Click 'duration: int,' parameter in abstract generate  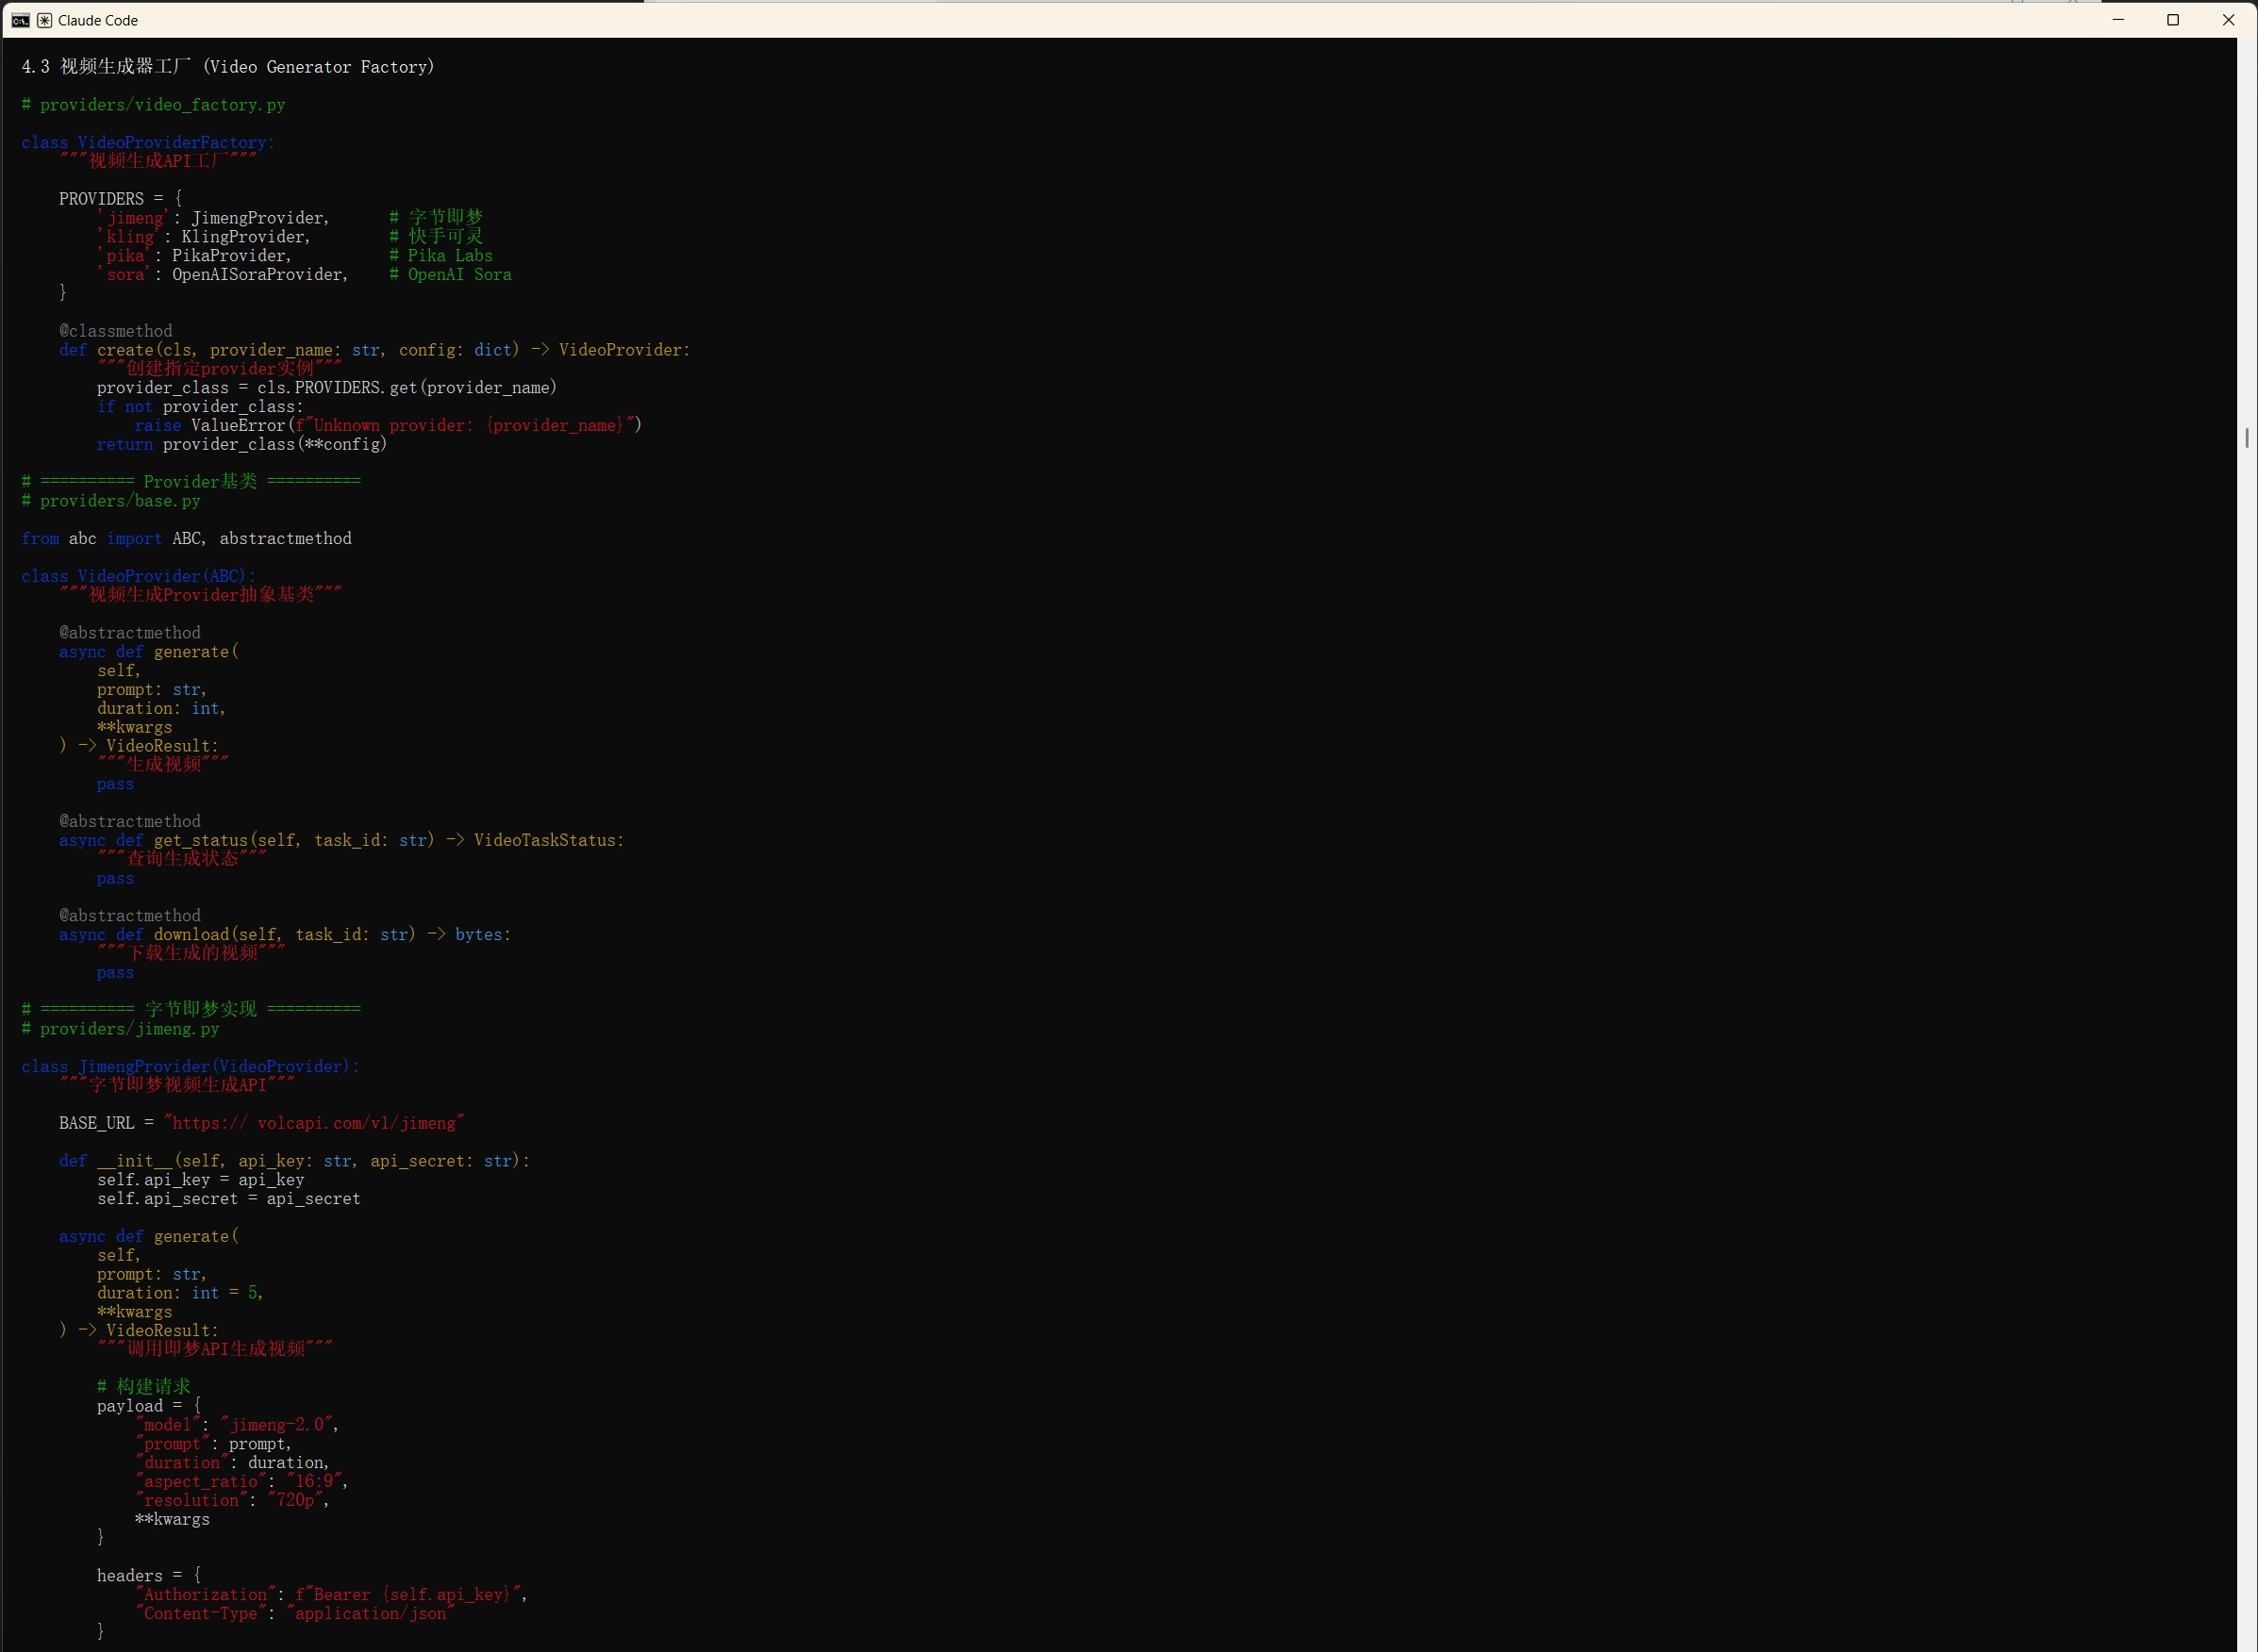pos(162,709)
